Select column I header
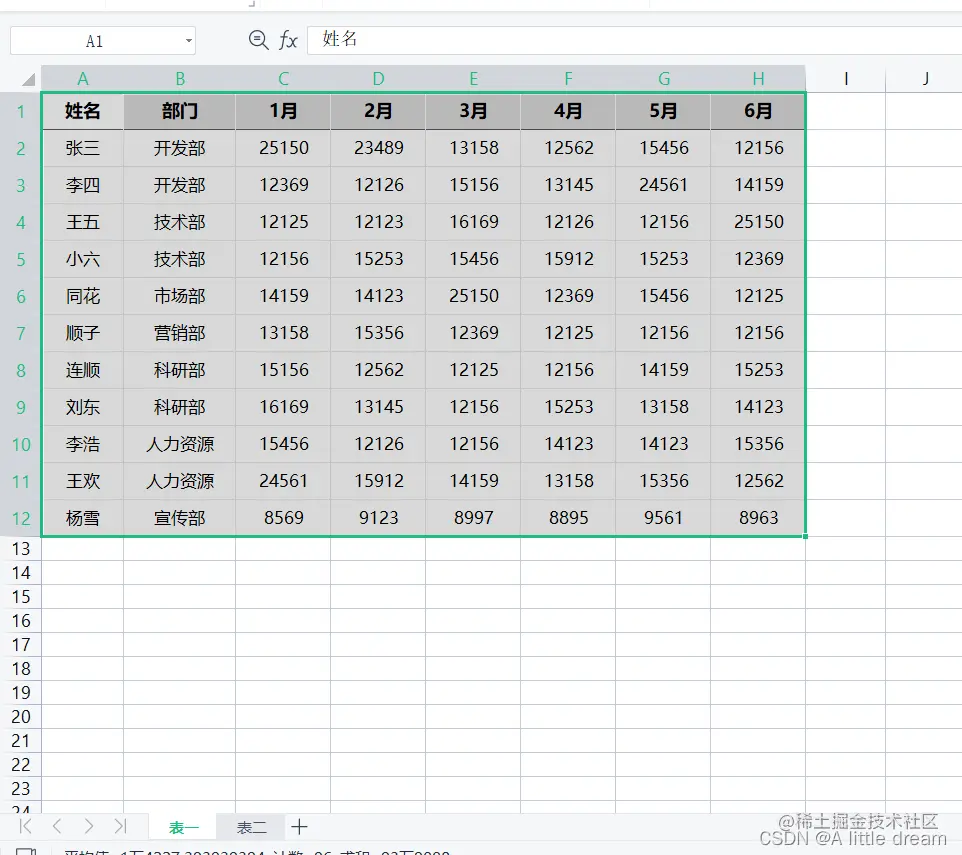Viewport: 962px width, 855px height. pyautogui.click(x=846, y=79)
